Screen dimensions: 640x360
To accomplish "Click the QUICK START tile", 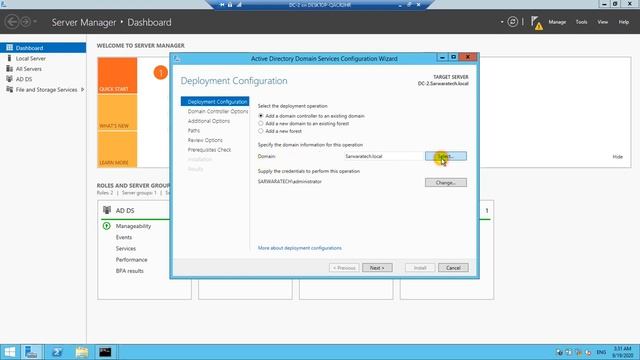I will click(117, 76).
